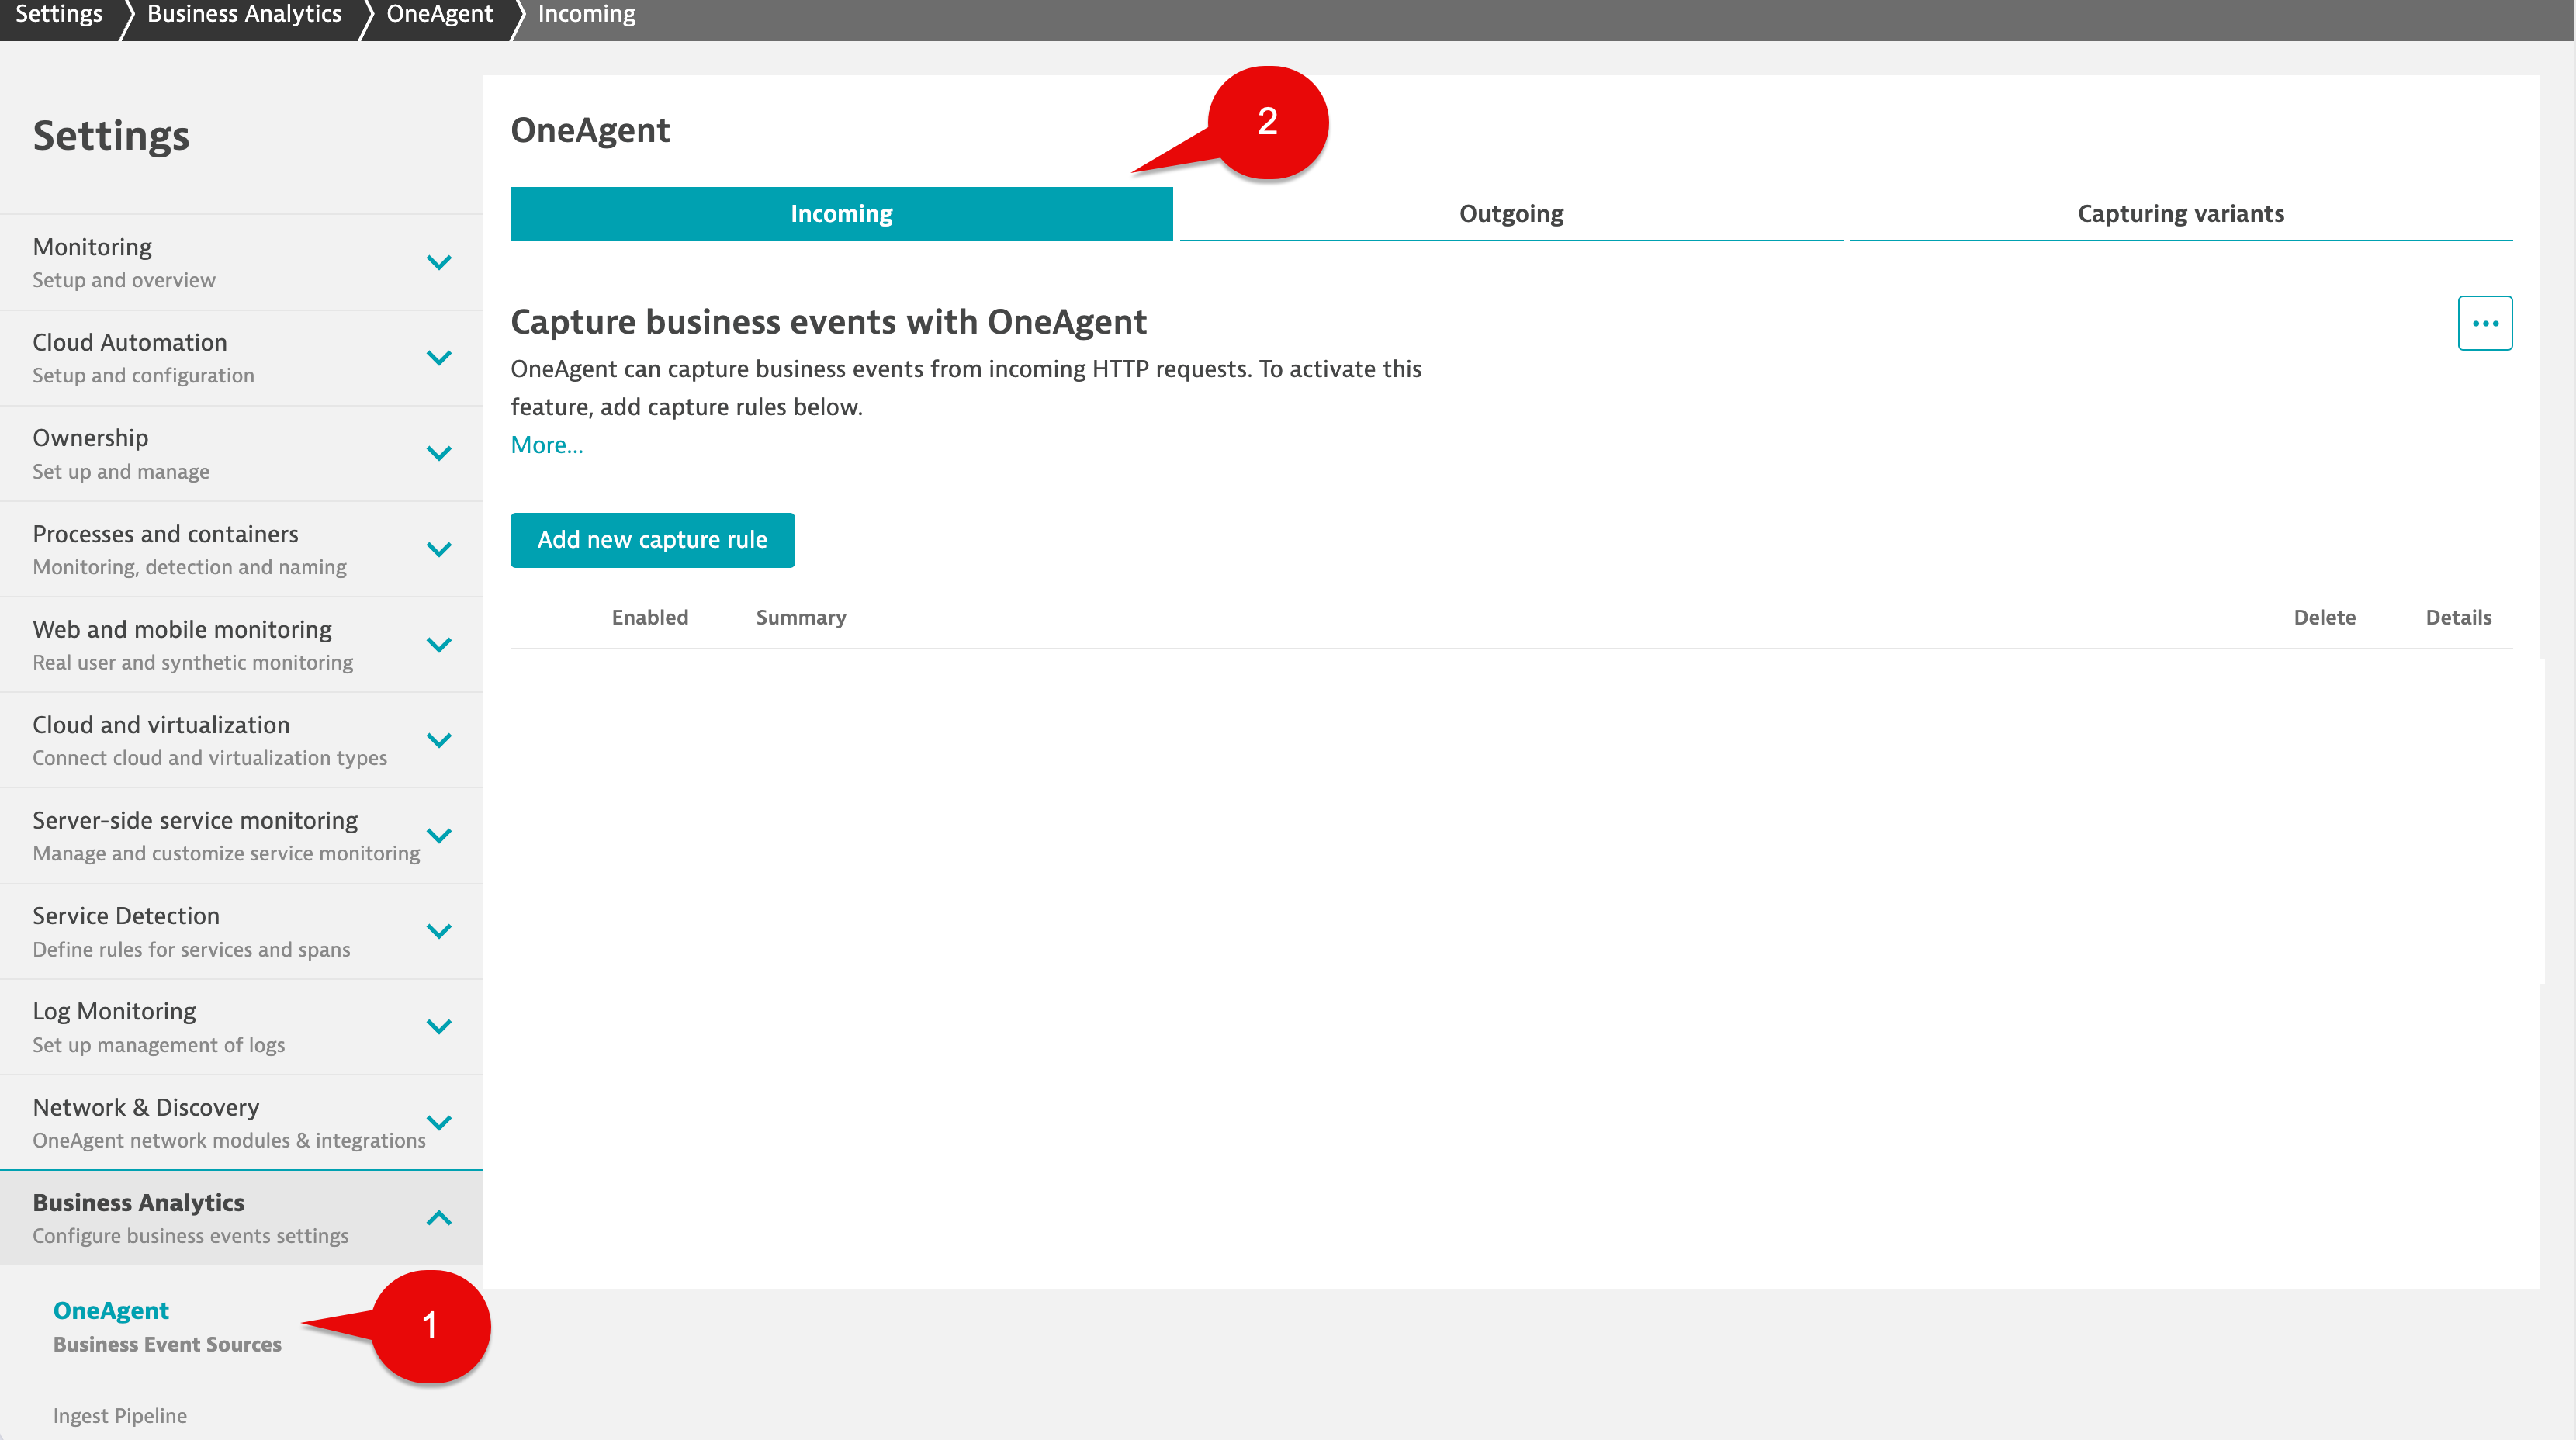Expand the Network & Discovery section
This screenshot has height=1440, width=2576.
[x=439, y=1122]
